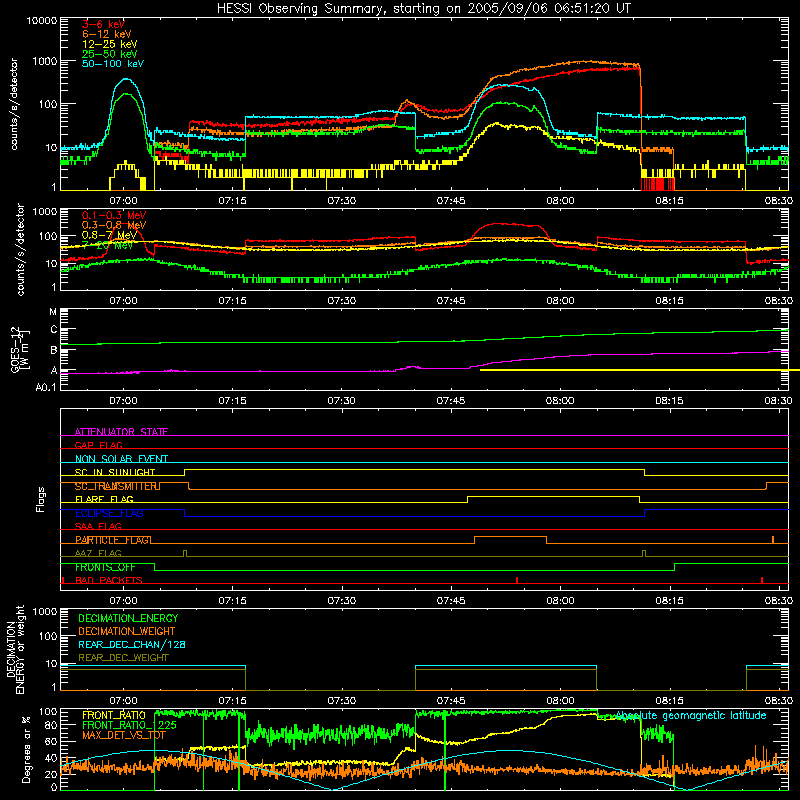Click the 'Degrees or %' axis title
This screenshot has height=800, width=800.
tap(26, 749)
